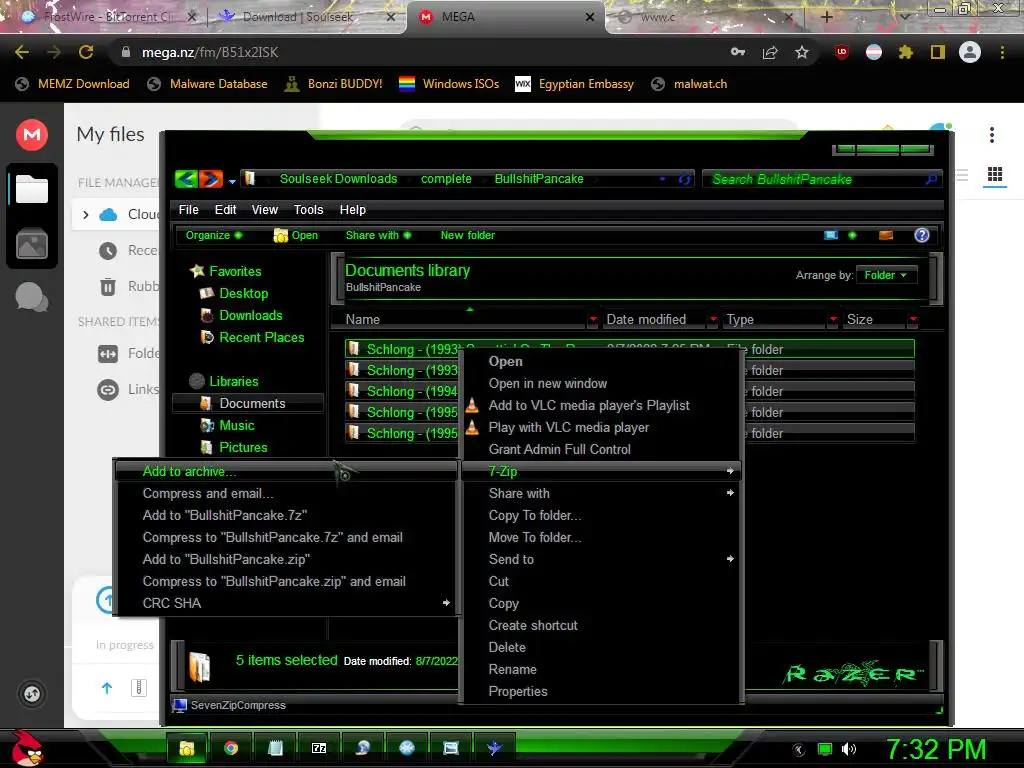The image size is (1024, 768).
Task: Open the uBlock Origin extension
Action: click(x=842, y=52)
